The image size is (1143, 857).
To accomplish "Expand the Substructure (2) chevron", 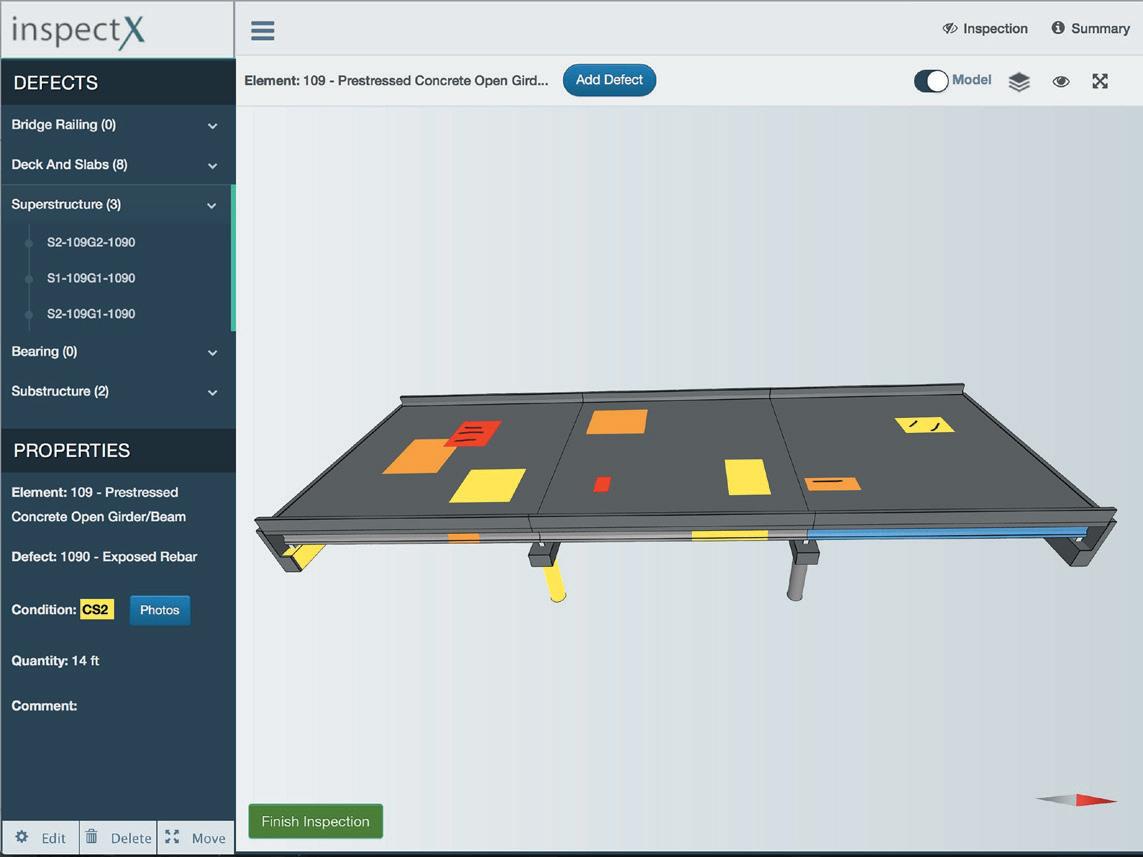I will point(212,392).
